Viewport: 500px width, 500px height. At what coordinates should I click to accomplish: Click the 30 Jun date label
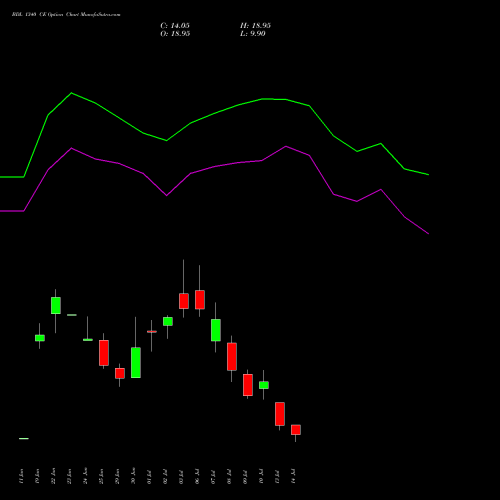[x=133, y=476]
